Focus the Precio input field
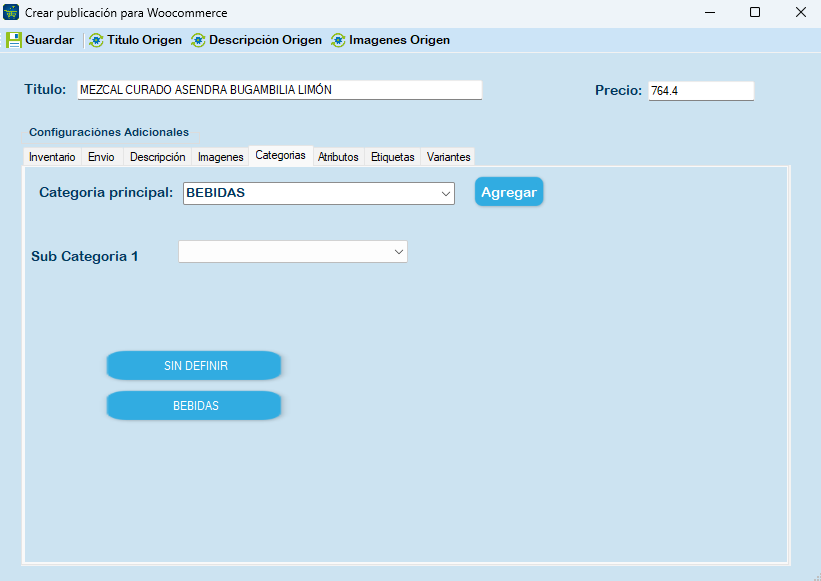Viewport: 821px width, 581px height. (x=700, y=91)
